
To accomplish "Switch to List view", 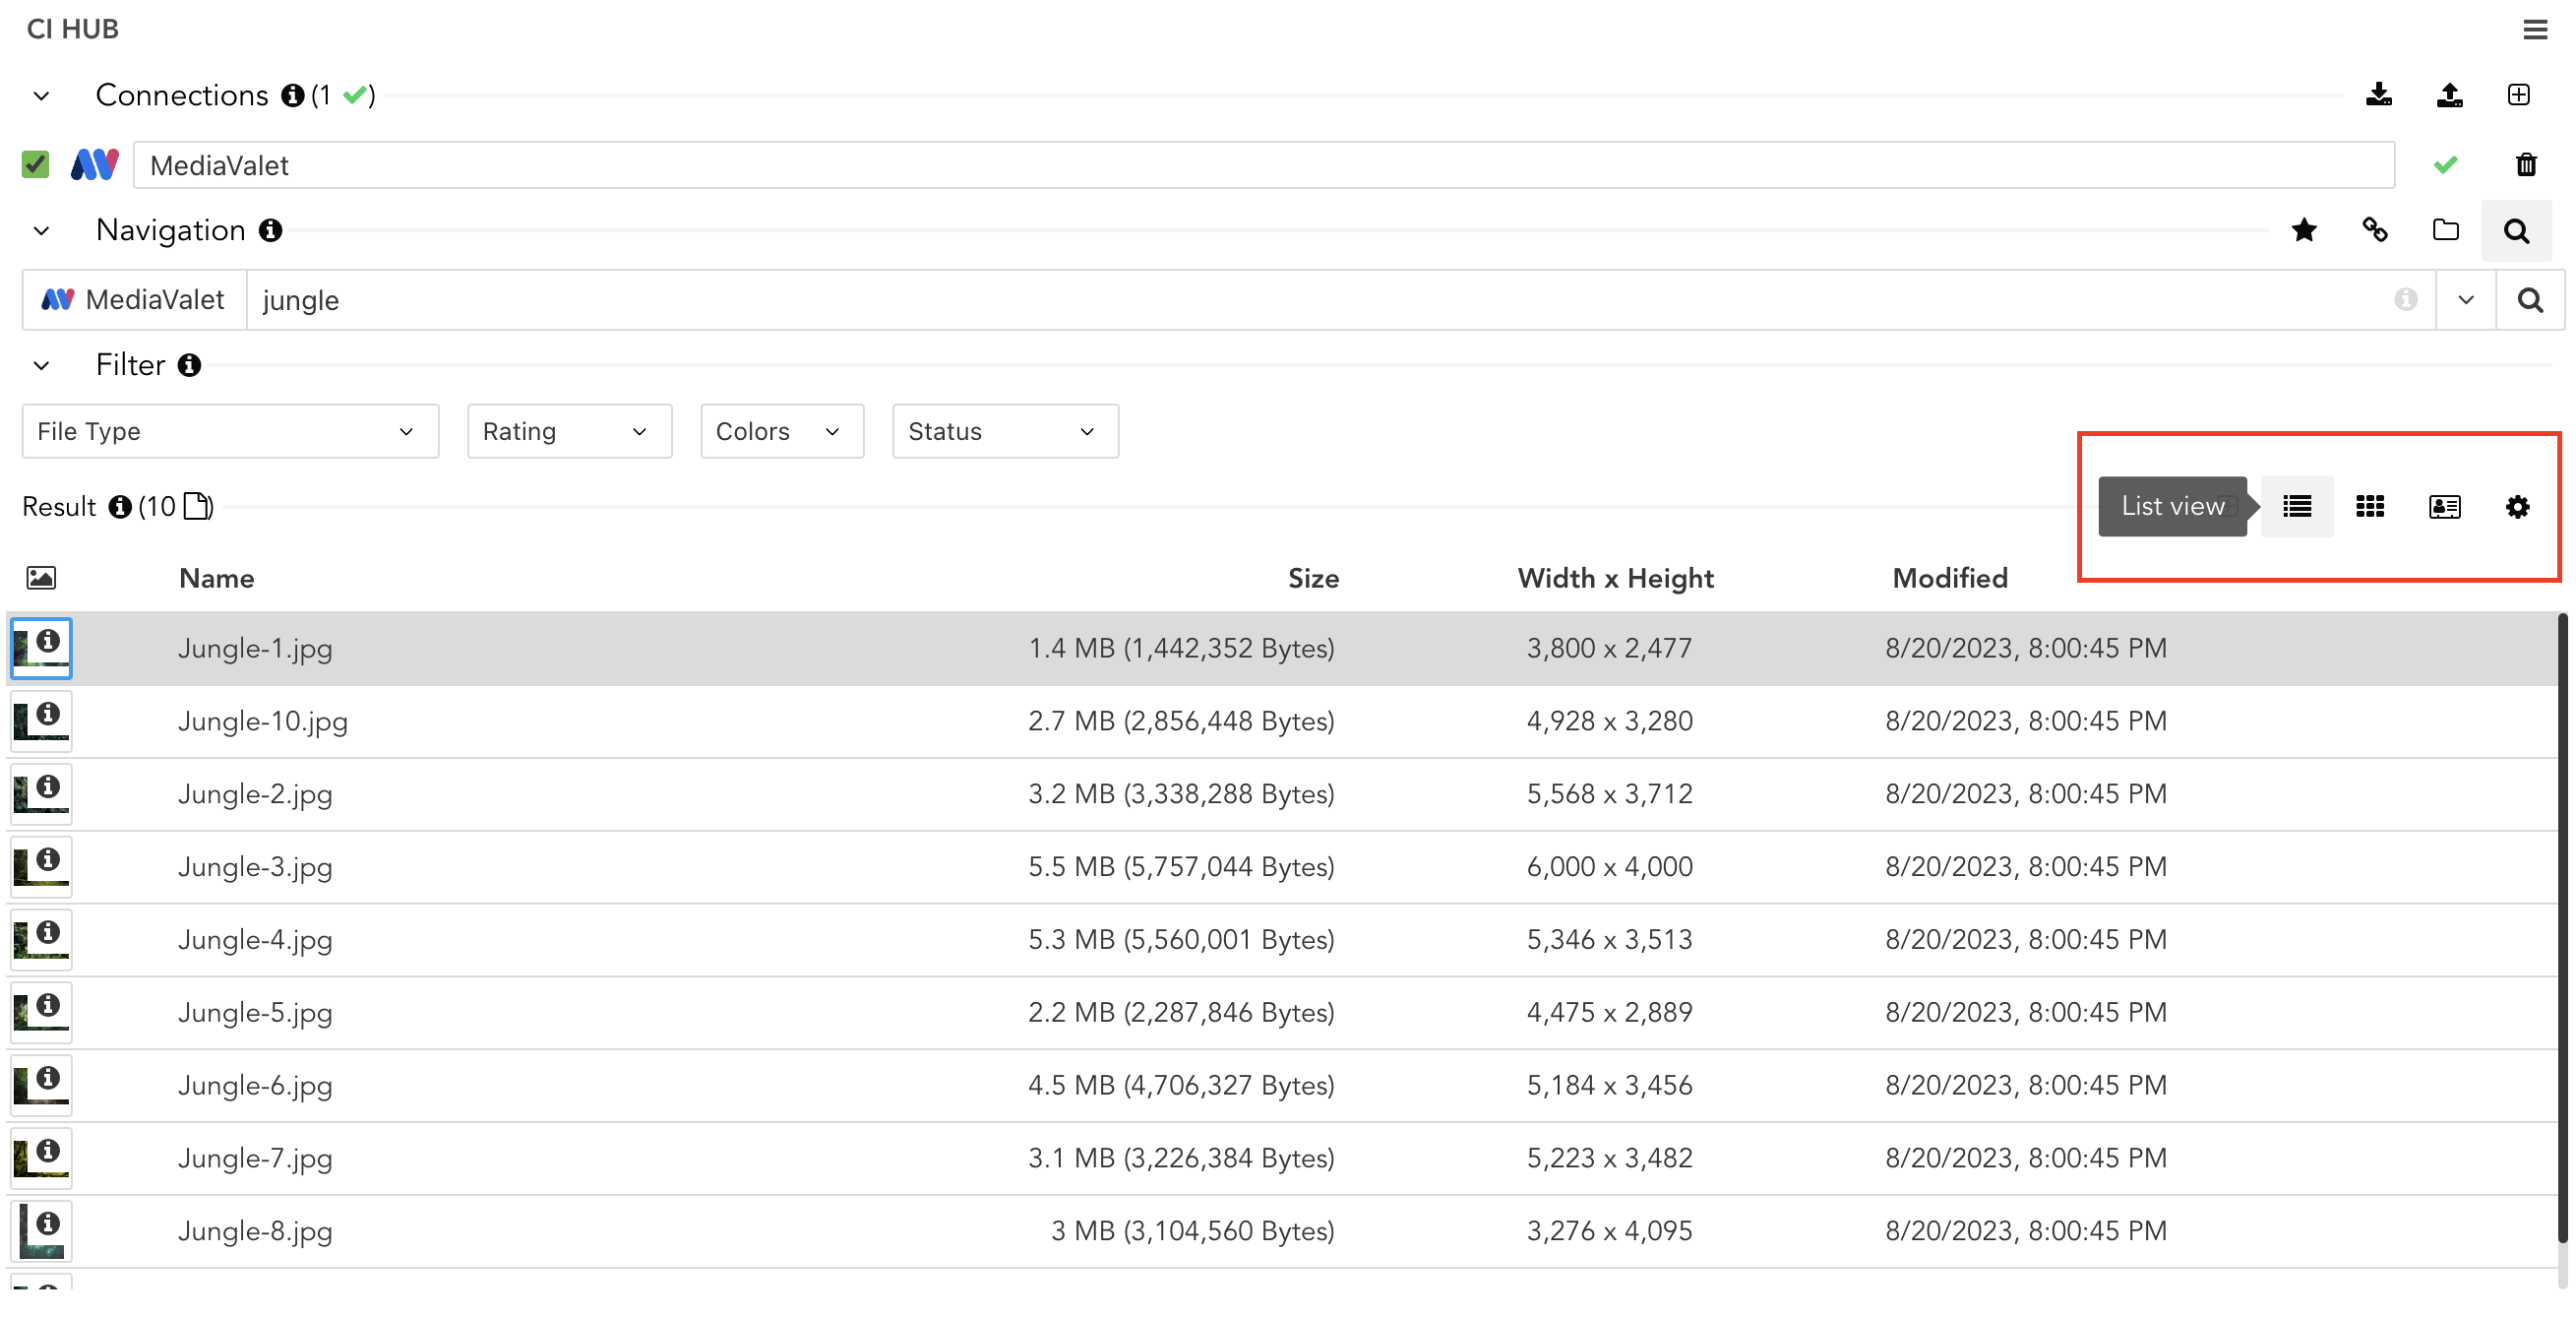I will coord(2297,506).
